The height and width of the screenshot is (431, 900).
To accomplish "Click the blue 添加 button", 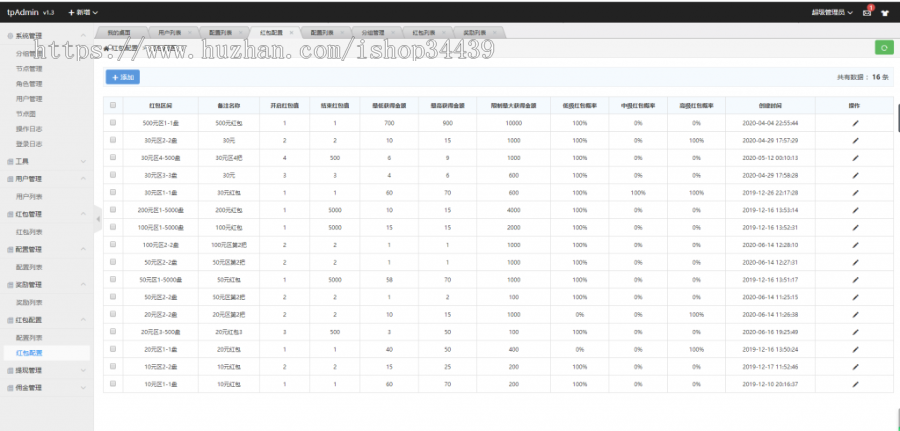I will click(x=123, y=76).
